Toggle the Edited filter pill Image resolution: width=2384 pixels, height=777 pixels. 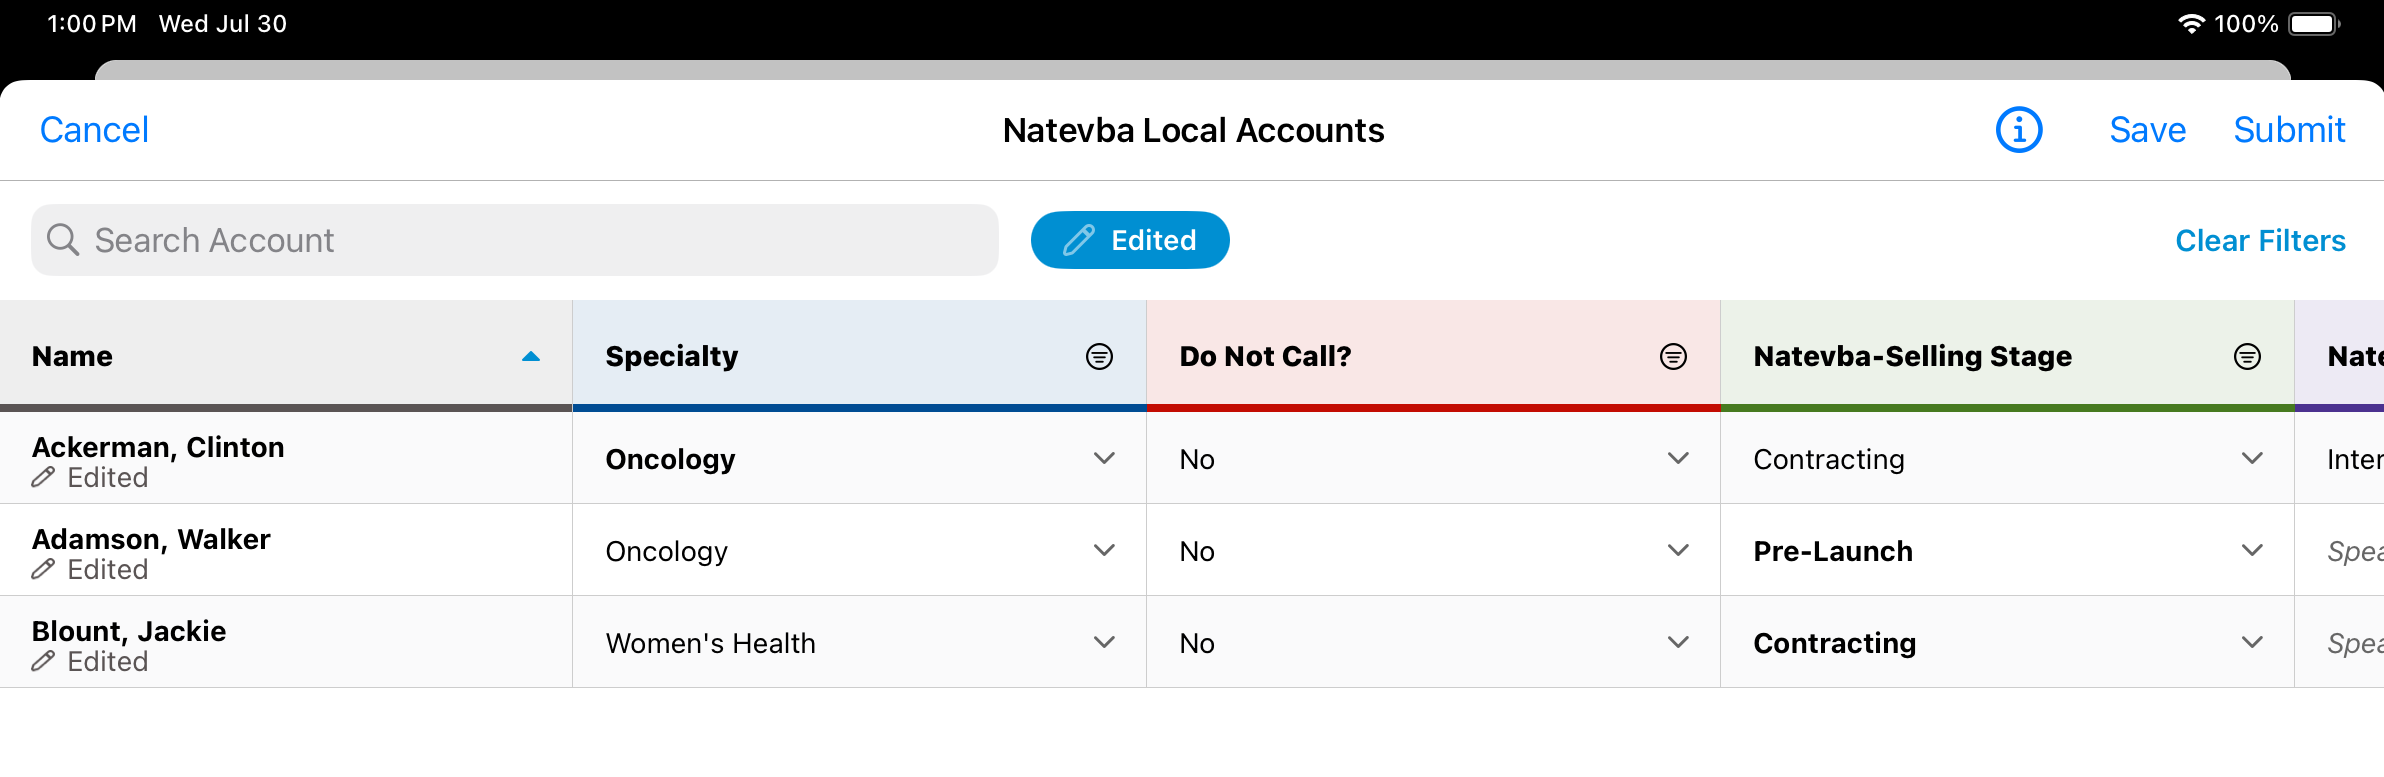(1129, 240)
